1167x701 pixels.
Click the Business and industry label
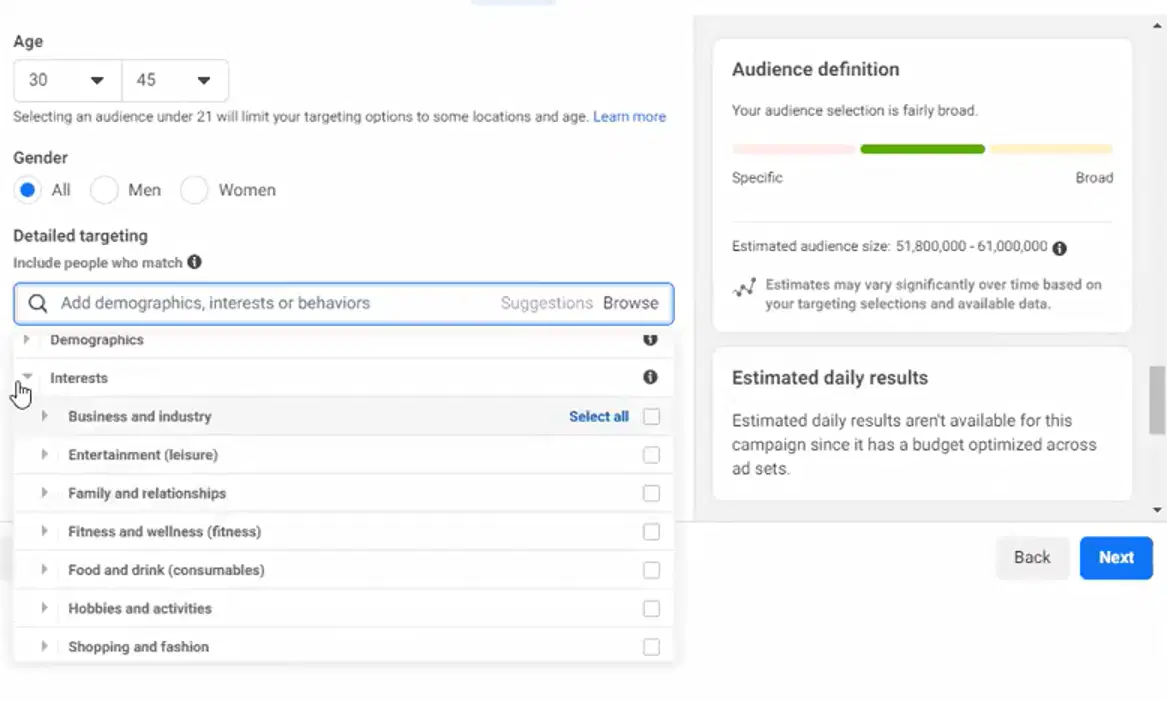(140, 417)
